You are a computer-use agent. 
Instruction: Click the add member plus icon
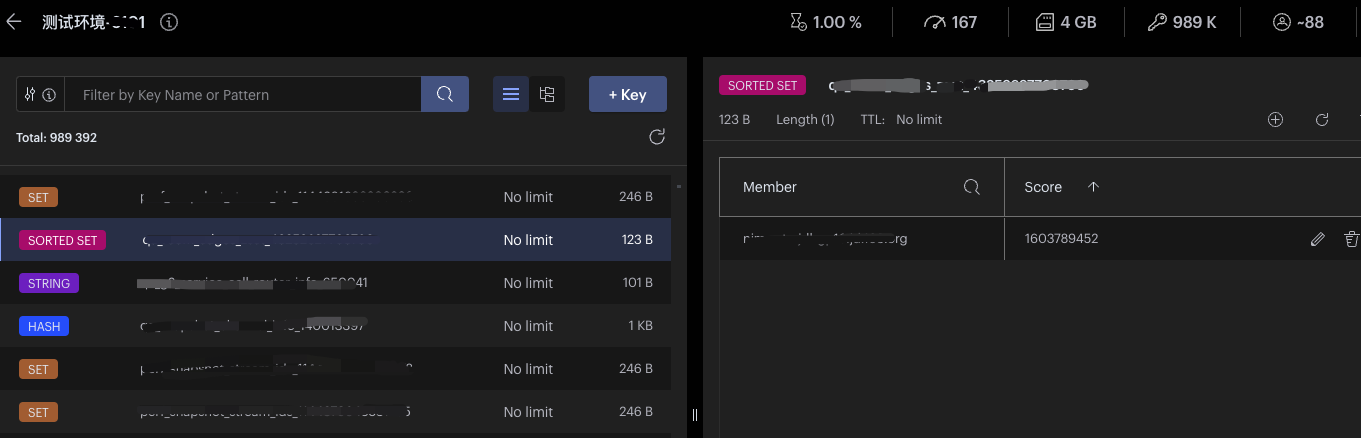tap(1275, 120)
